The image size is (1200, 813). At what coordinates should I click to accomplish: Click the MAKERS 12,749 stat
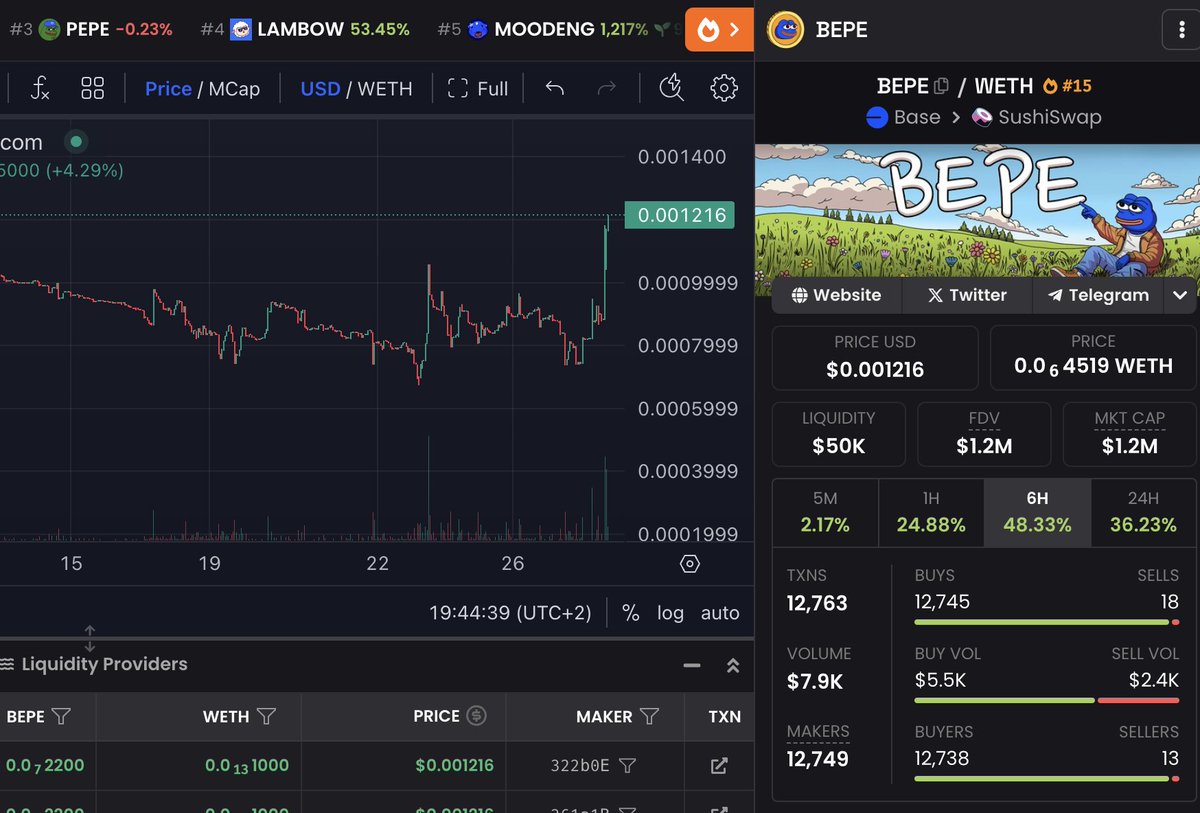(818, 746)
